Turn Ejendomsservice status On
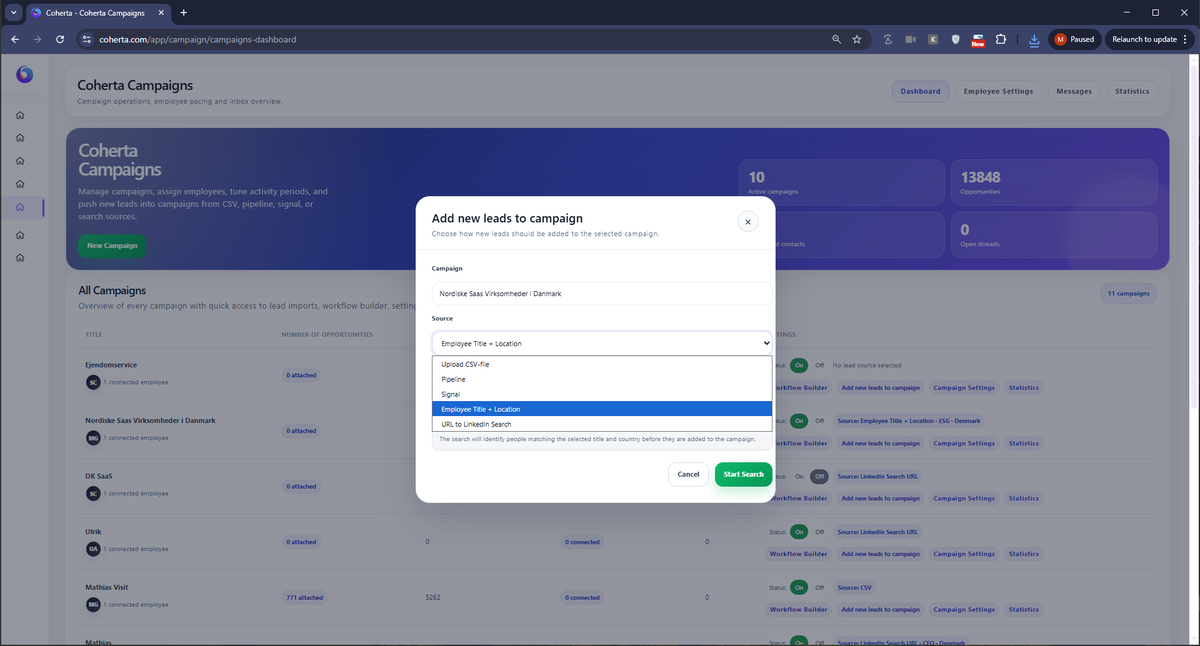Viewport: 1200px width, 646px height. click(799, 365)
